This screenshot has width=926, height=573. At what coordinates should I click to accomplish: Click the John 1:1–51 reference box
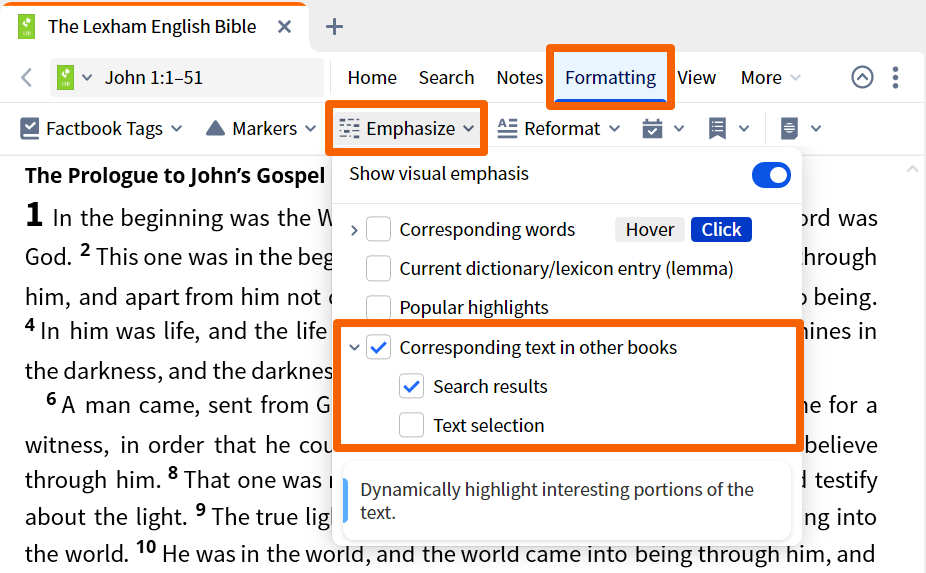(187, 77)
